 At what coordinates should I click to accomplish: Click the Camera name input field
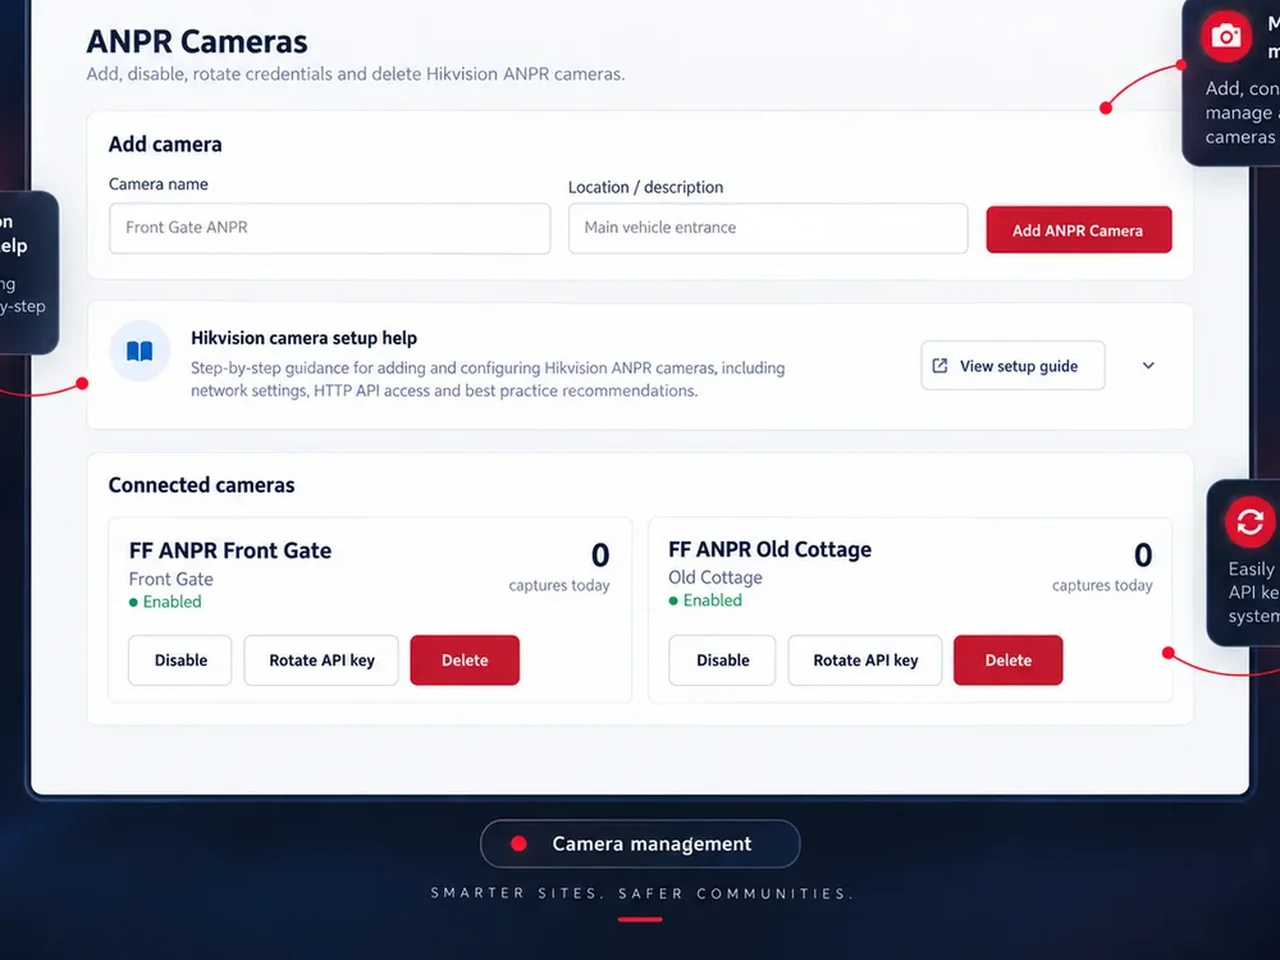tap(330, 228)
